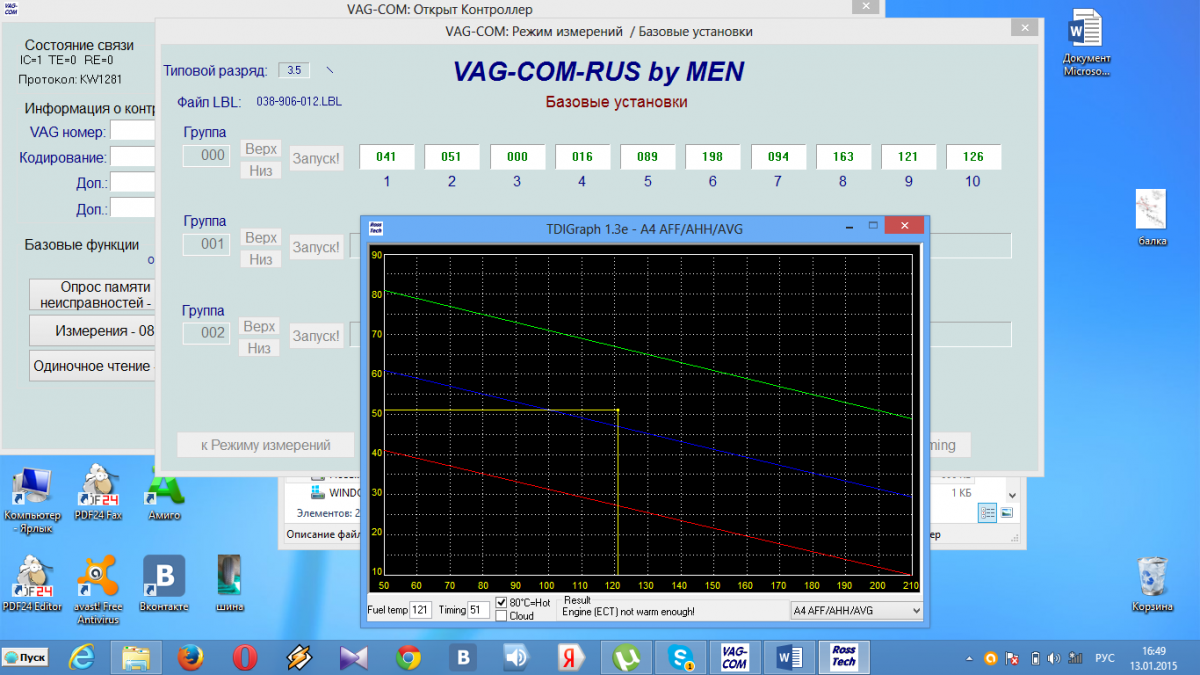1200x675 pixels.
Task: Click the Группа 000 number field
Action: [208, 156]
